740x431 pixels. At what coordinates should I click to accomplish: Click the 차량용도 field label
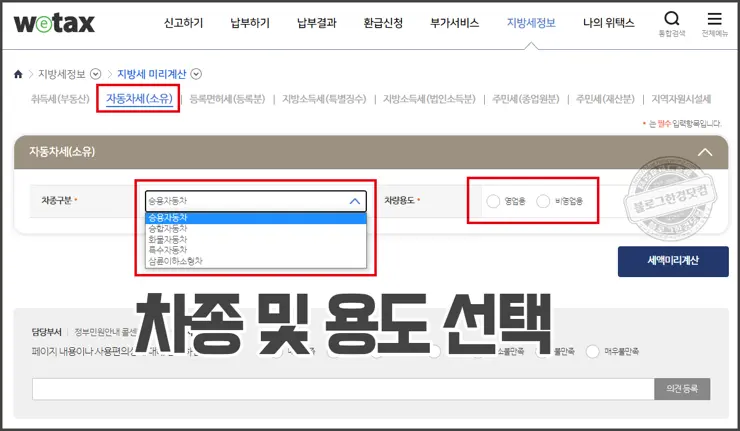pyautogui.click(x=399, y=201)
